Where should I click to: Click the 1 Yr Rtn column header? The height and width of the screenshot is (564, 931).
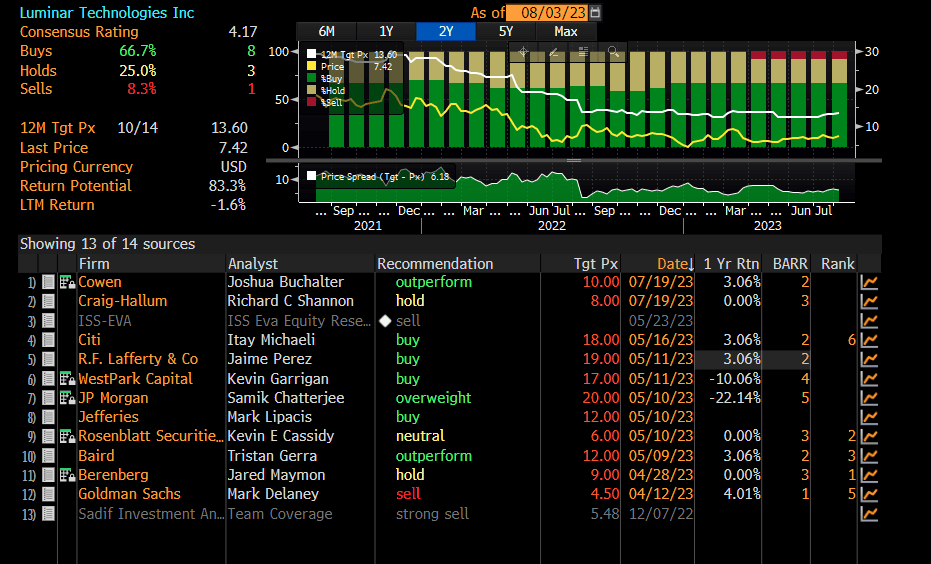pos(731,264)
